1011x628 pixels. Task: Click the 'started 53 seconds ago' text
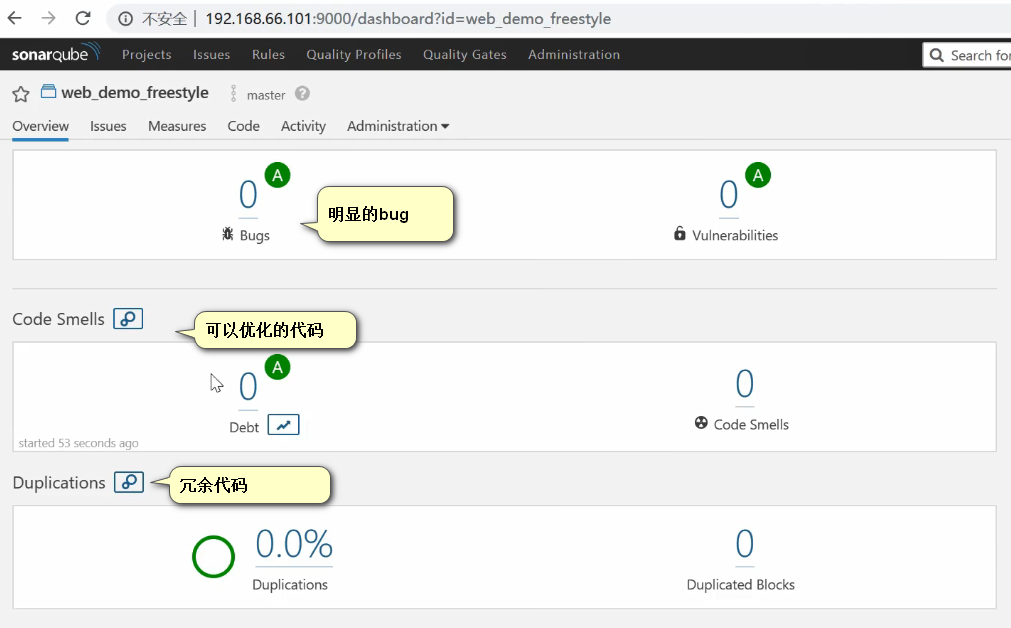point(78,443)
